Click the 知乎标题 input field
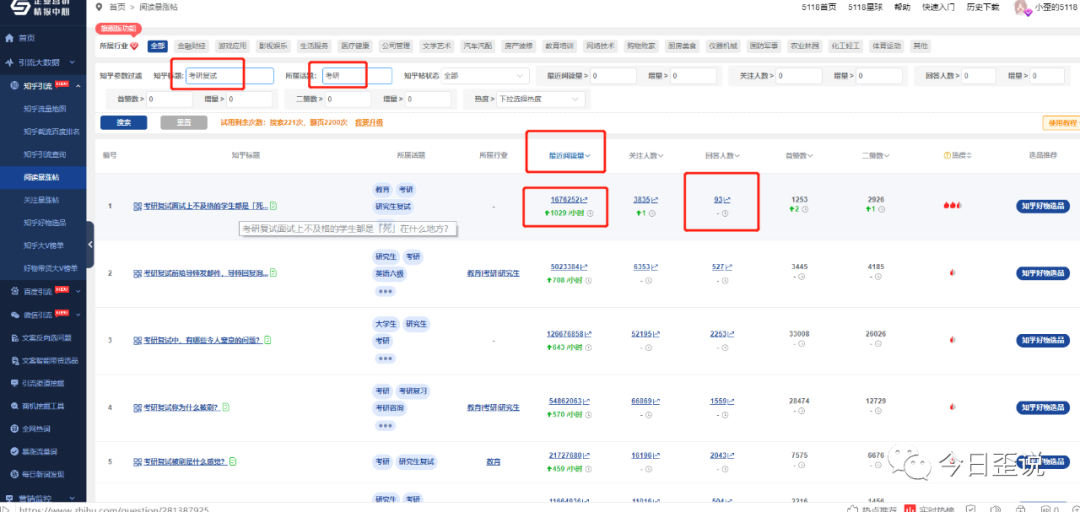 point(229,76)
